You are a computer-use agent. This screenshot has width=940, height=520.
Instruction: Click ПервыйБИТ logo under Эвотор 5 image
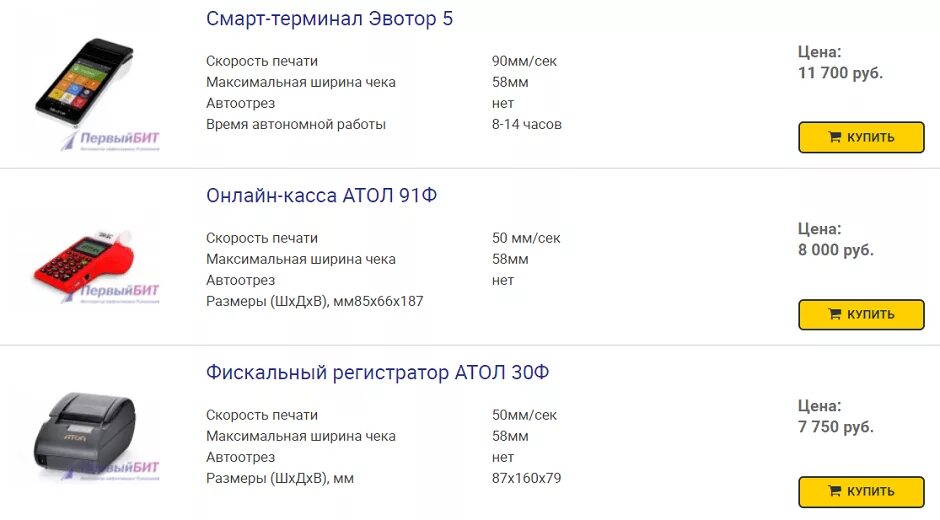[111, 140]
